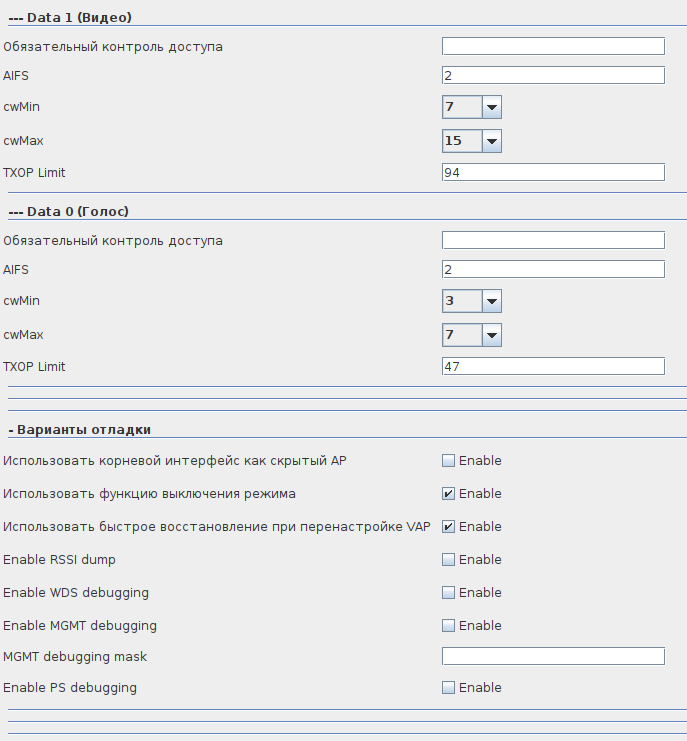Open the Video cwMax dropdown
The height and width of the screenshot is (741, 687).
point(471,141)
